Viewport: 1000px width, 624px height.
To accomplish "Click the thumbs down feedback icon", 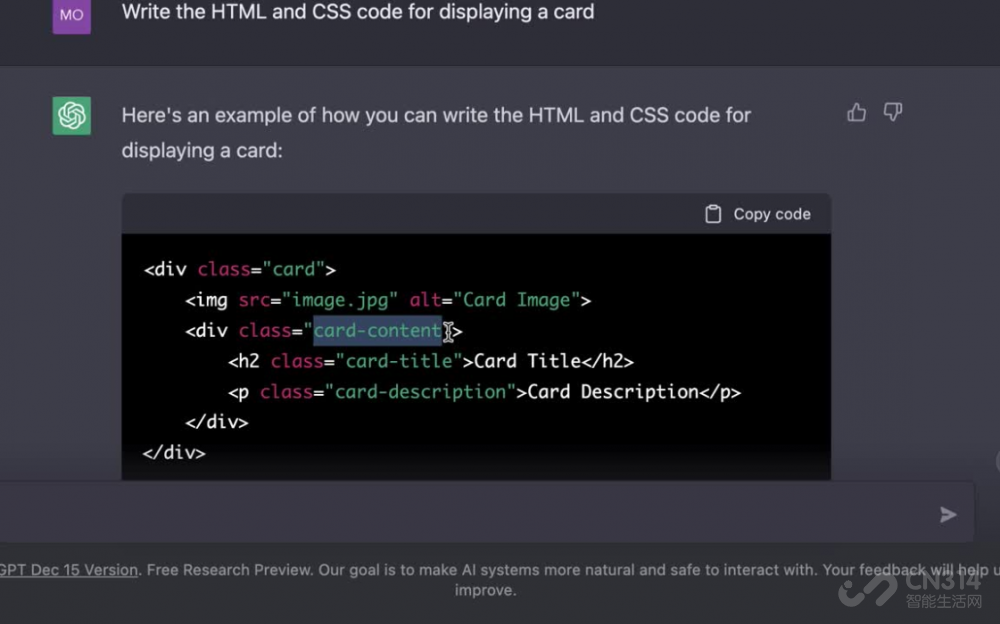I will pyautogui.click(x=893, y=113).
